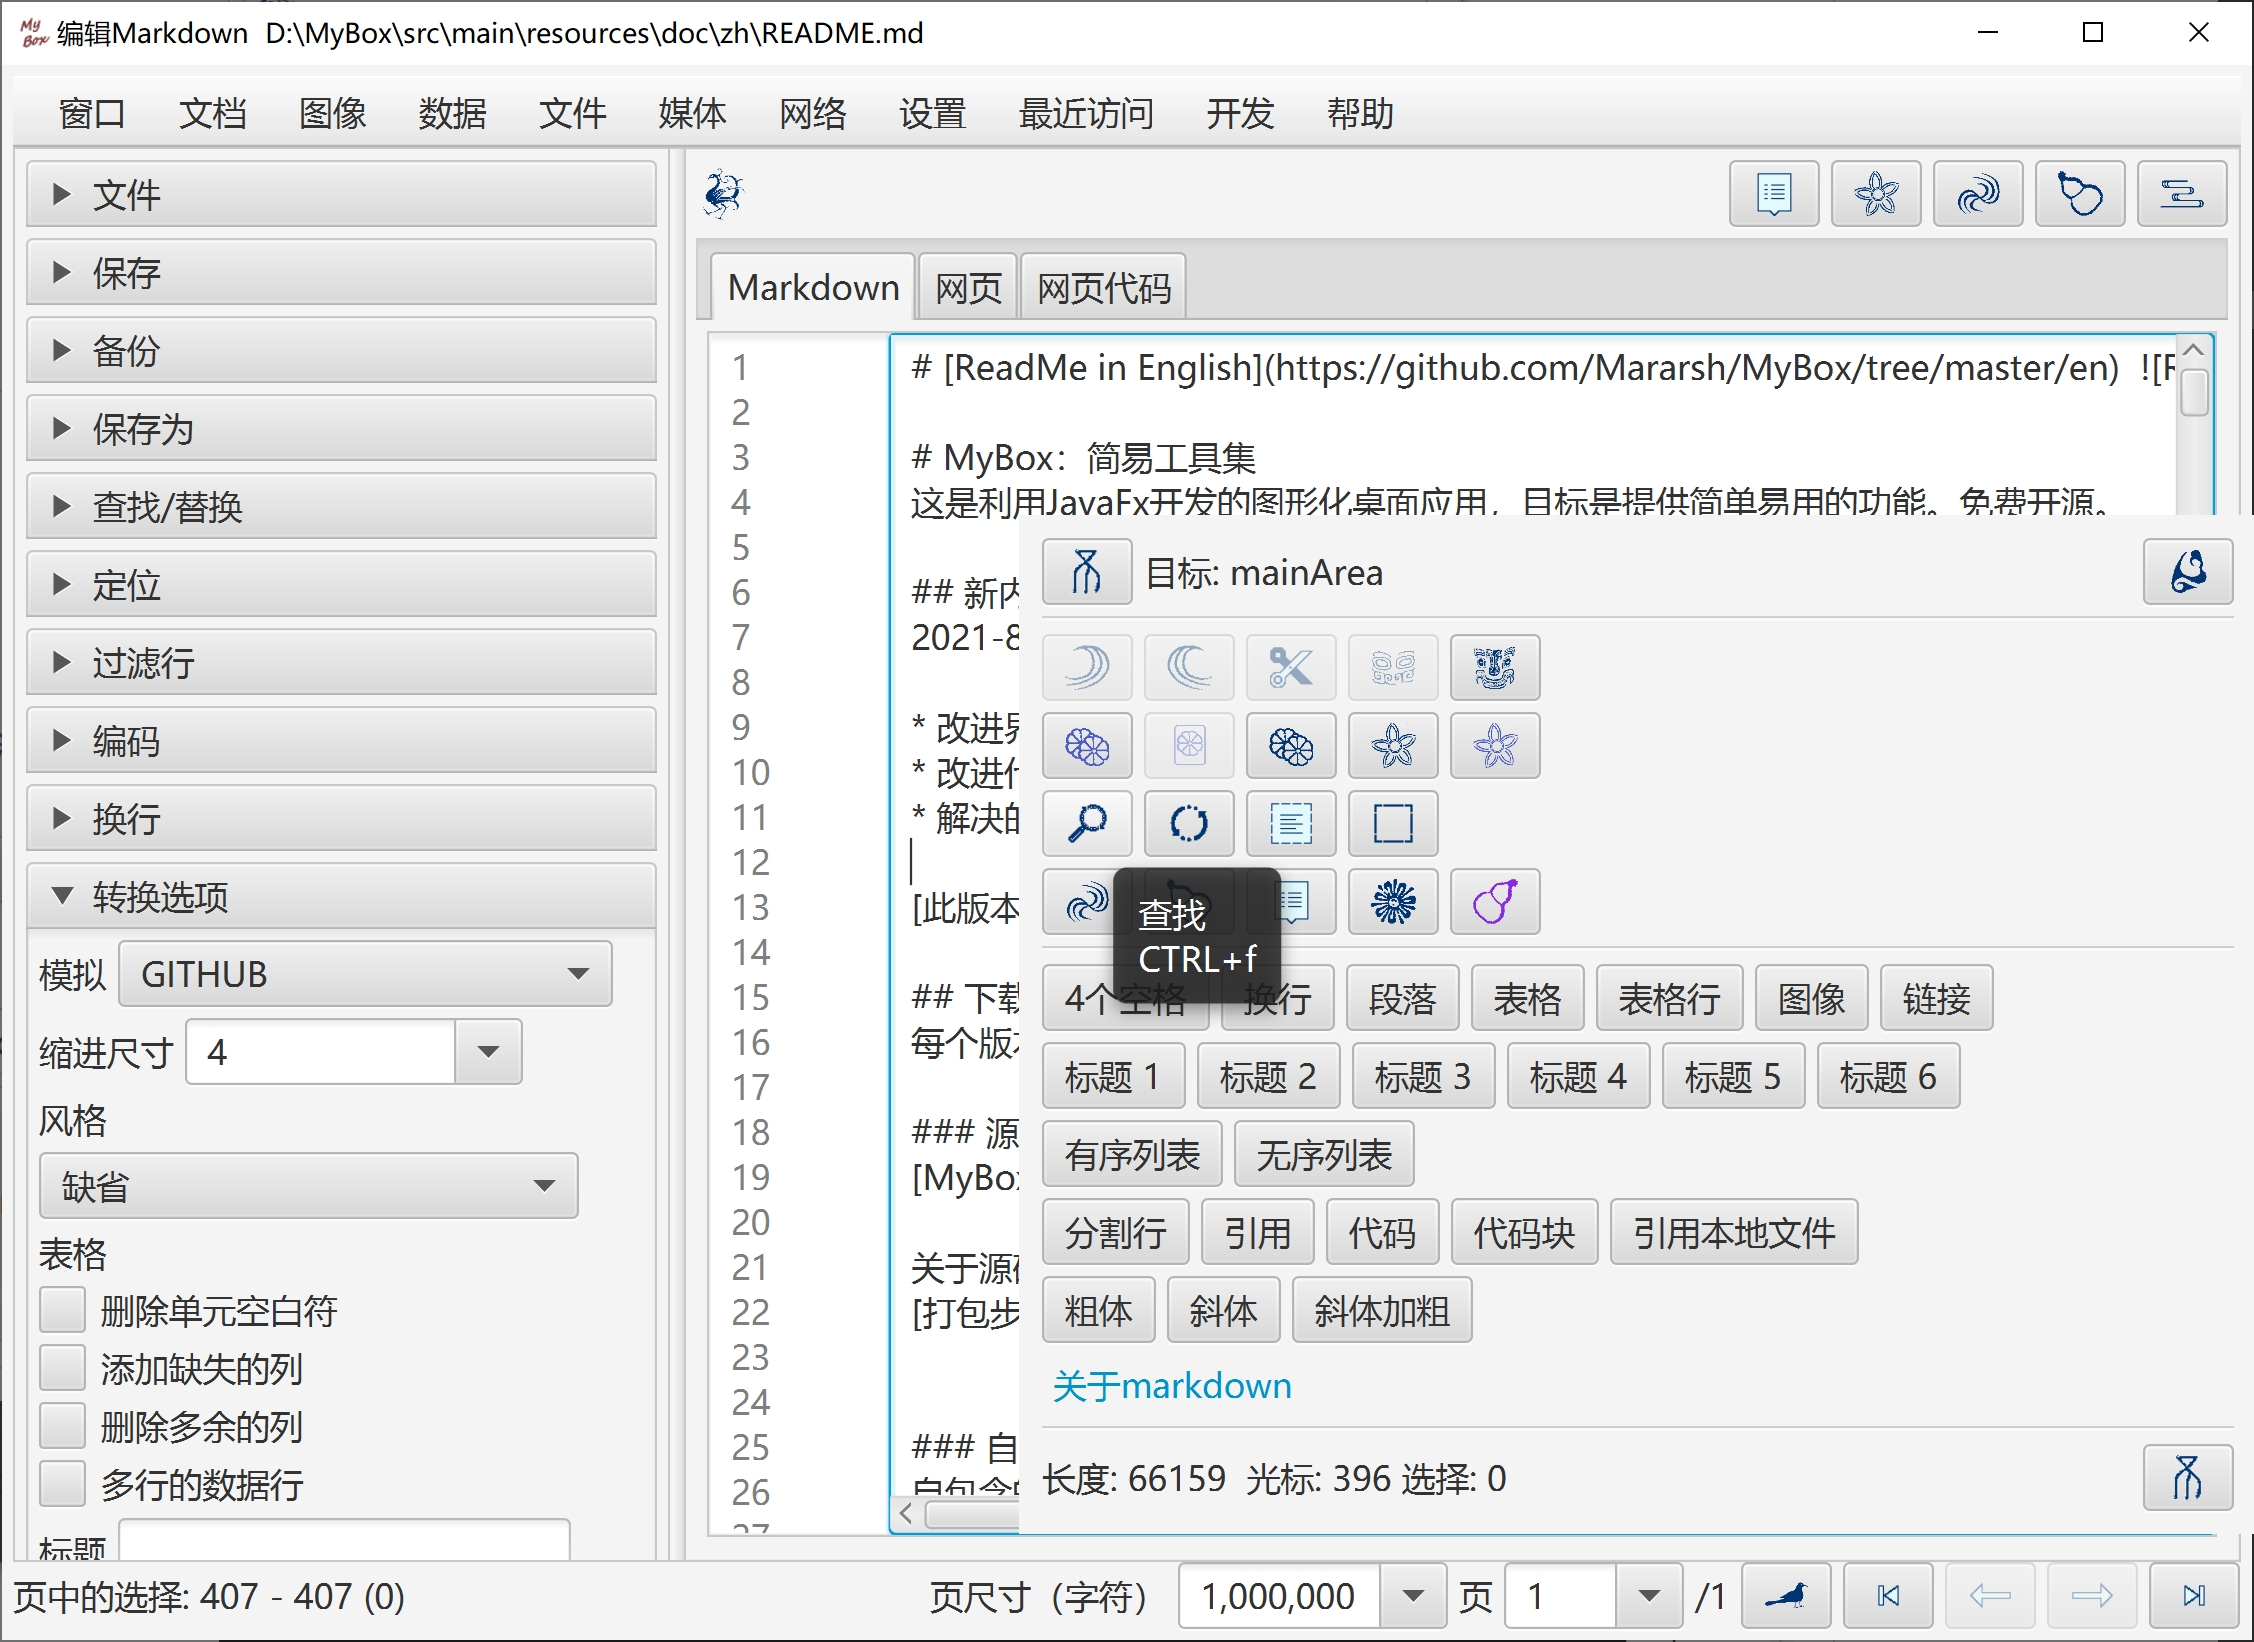Open the 帮助 menu
The height and width of the screenshot is (1642, 2254).
click(x=1360, y=113)
